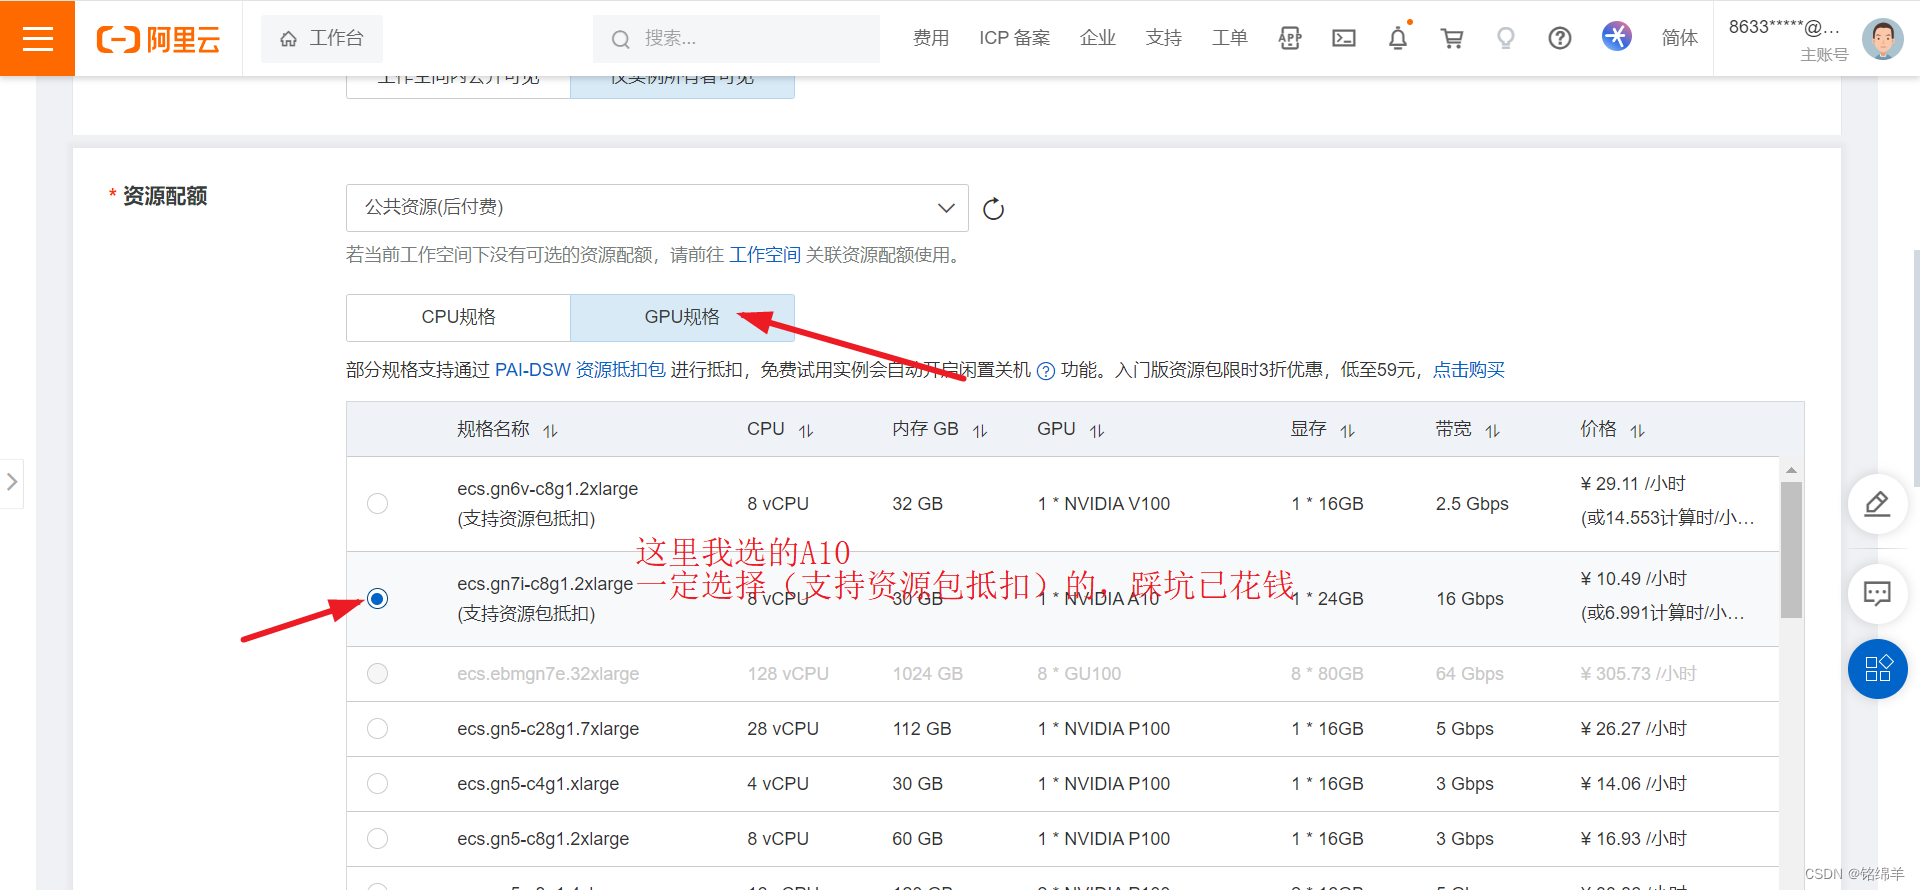Viewport: 1920px width, 890px height.
Task: Select ecs.gn7i-c8g1.2xlarge radio button
Action: 377,598
